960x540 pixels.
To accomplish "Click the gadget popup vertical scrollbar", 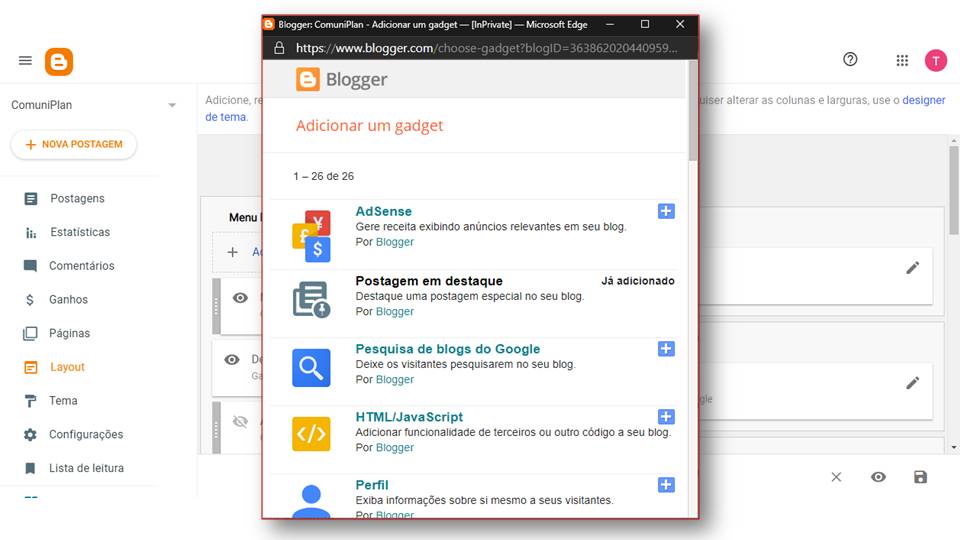I will click(692, 111).
